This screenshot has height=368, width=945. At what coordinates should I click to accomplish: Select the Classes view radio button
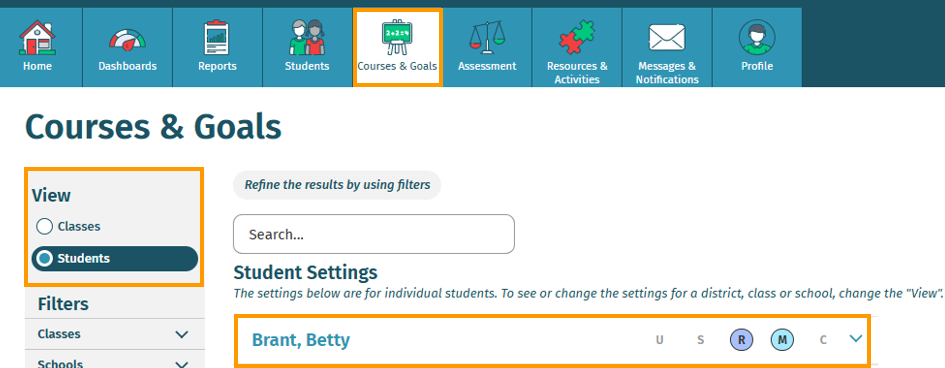click(45, 226)
